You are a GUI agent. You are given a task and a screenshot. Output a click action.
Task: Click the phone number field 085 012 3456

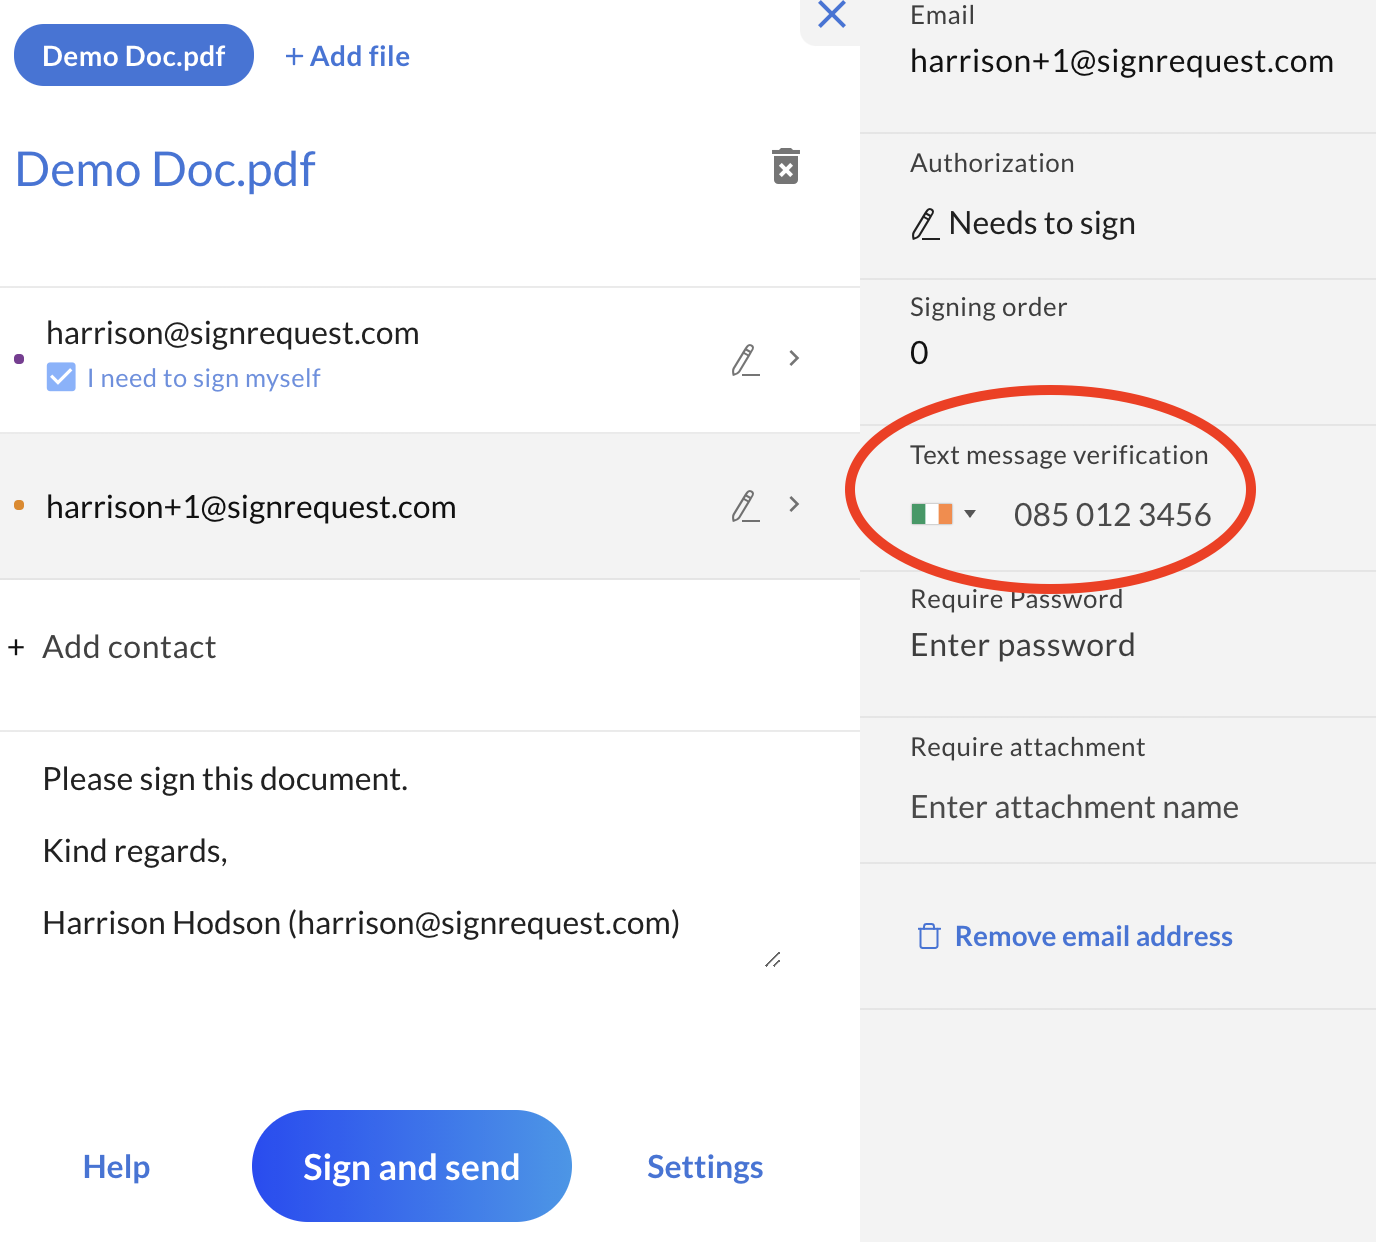1112,514
